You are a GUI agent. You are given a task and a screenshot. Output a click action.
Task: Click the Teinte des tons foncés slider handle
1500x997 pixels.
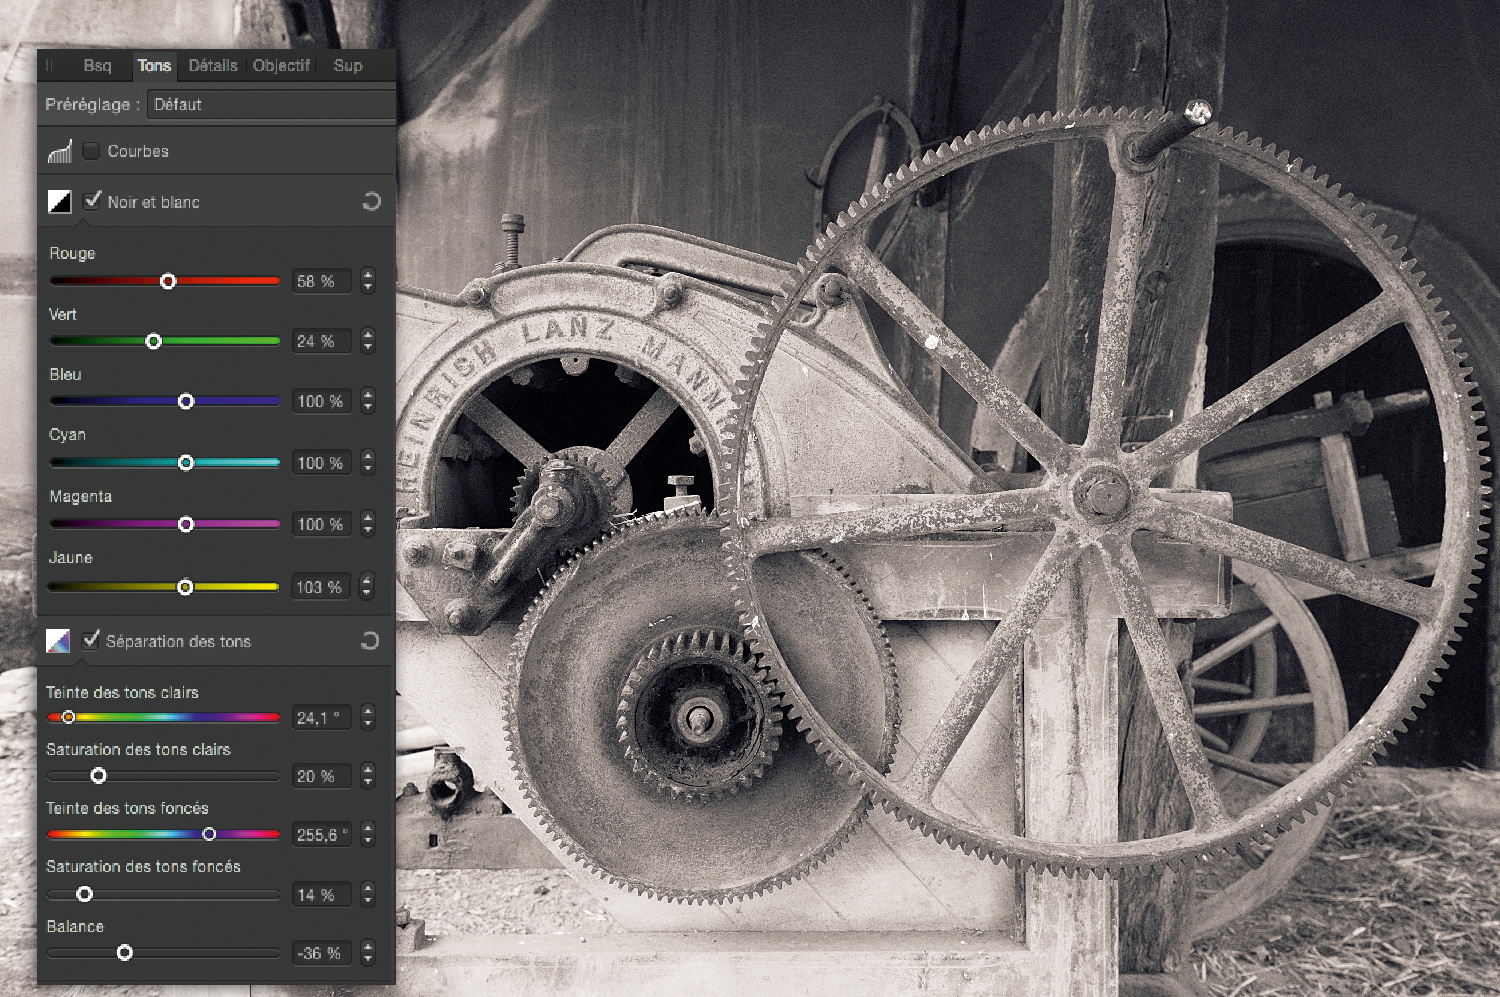point(209,834)
